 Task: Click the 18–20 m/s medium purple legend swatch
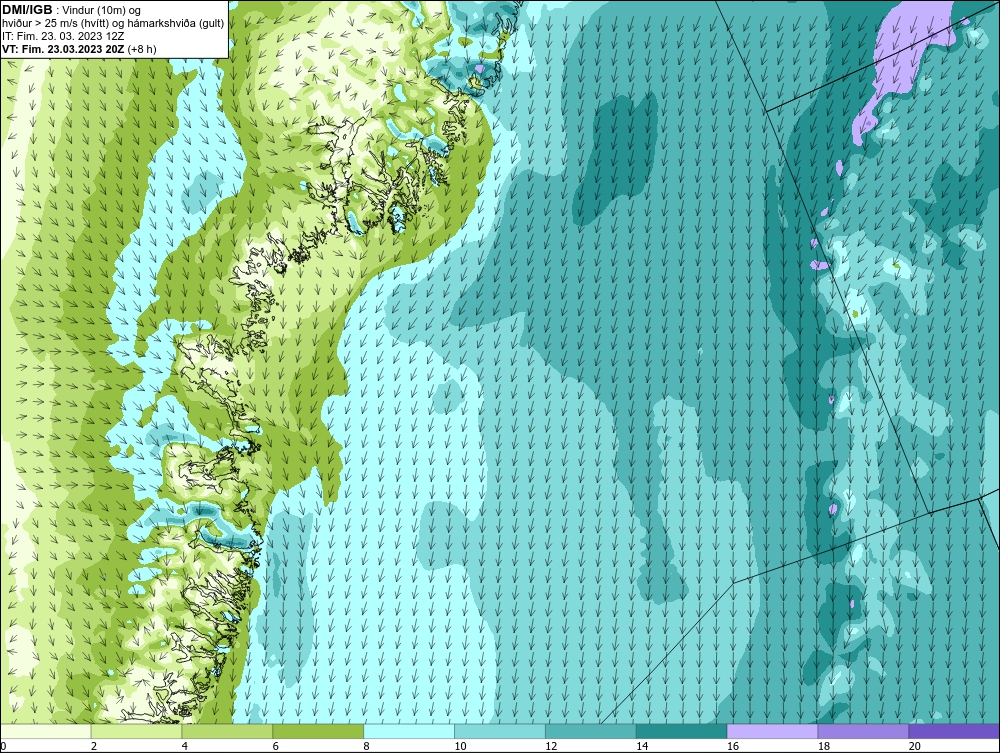864,731
